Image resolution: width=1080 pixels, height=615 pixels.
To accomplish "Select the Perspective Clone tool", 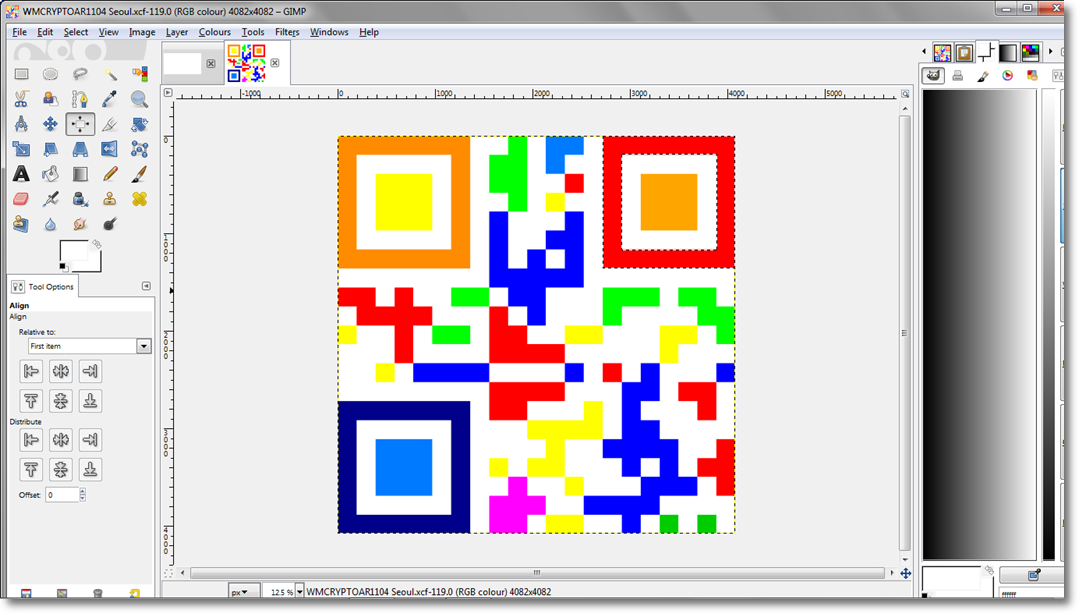I will tap(21, 224).
